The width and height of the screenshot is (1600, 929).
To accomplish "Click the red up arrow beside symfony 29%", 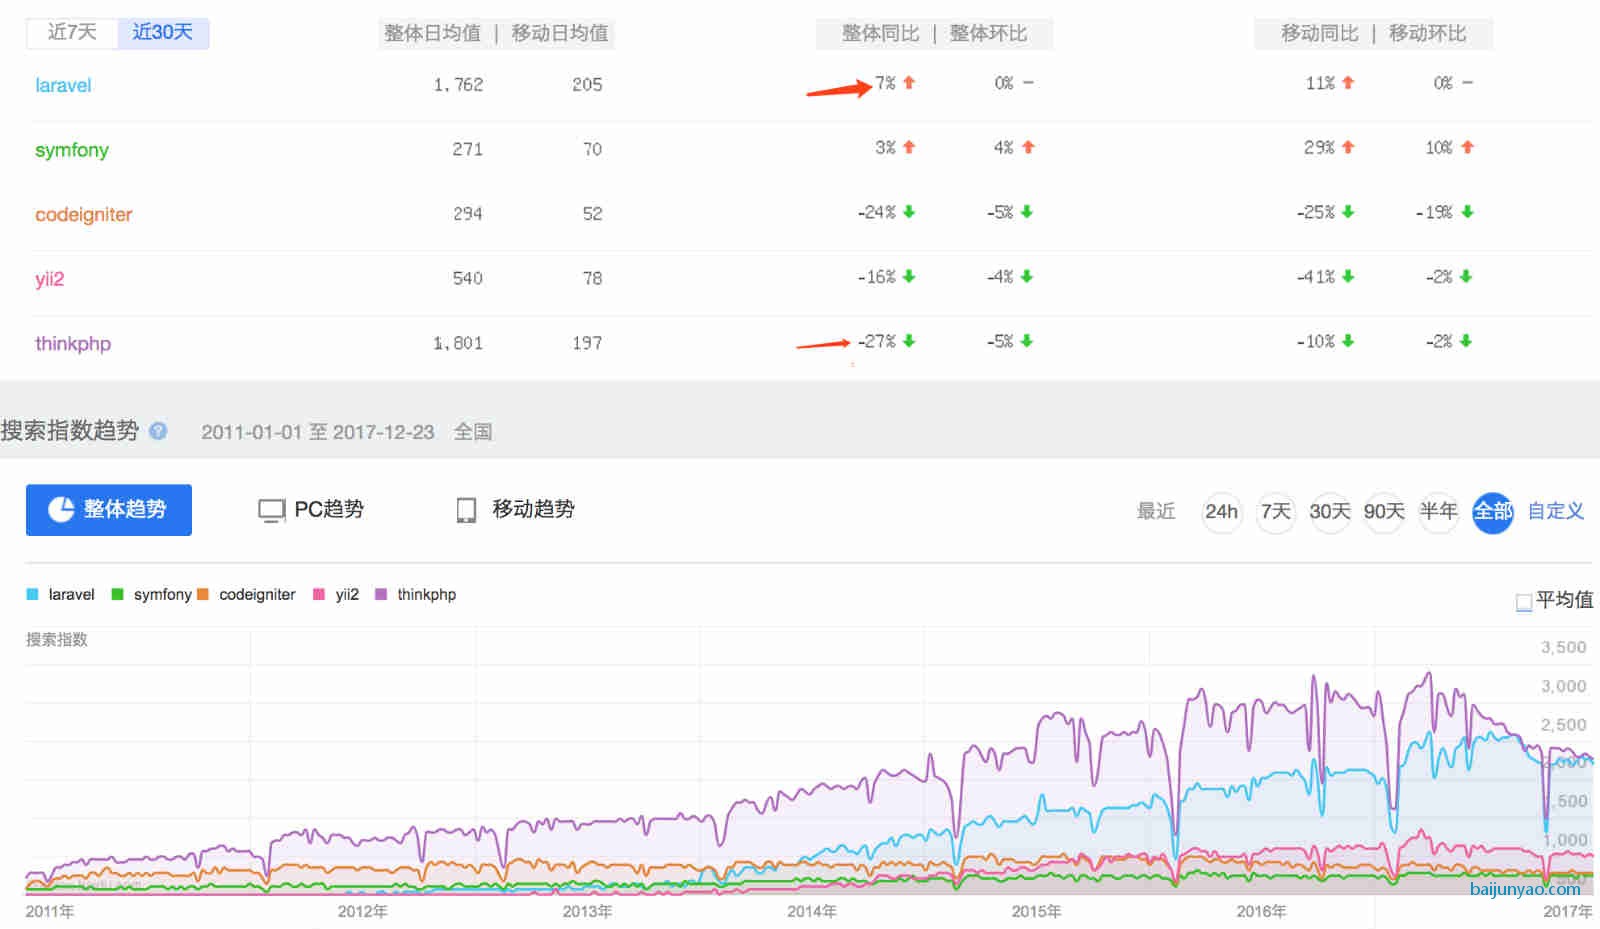I will (x=1348, y=147).
